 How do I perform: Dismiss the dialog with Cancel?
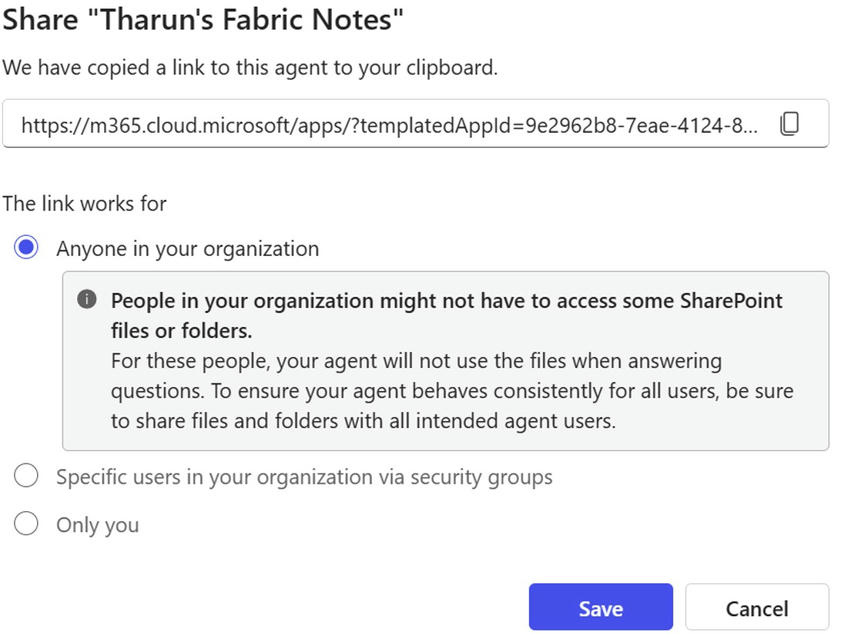(x=756, y=608)
